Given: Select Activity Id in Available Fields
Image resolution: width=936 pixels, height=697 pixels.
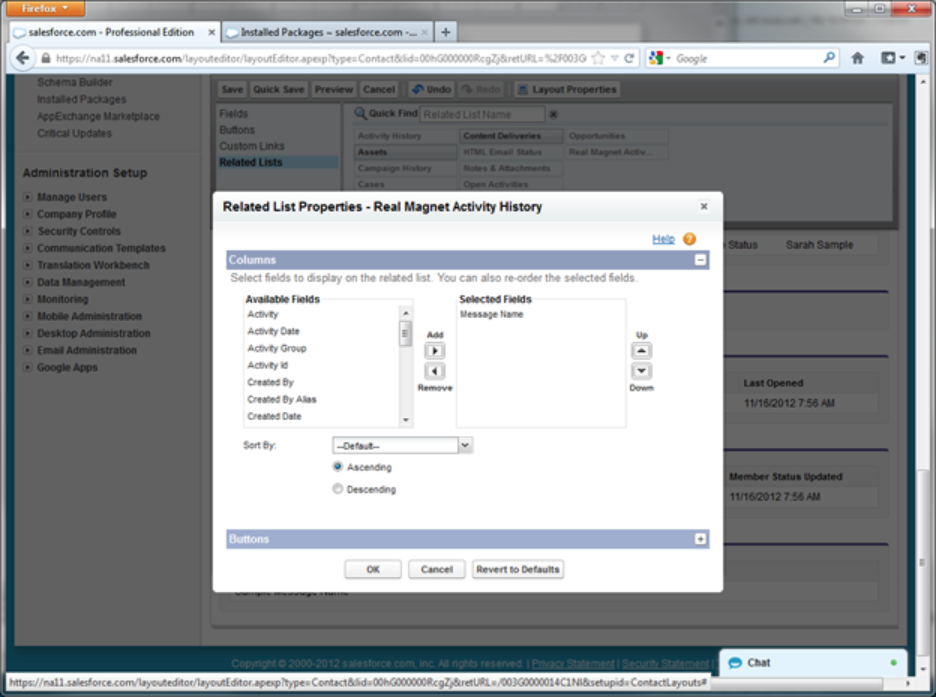Looking at the screenshot, I should 267,365.
